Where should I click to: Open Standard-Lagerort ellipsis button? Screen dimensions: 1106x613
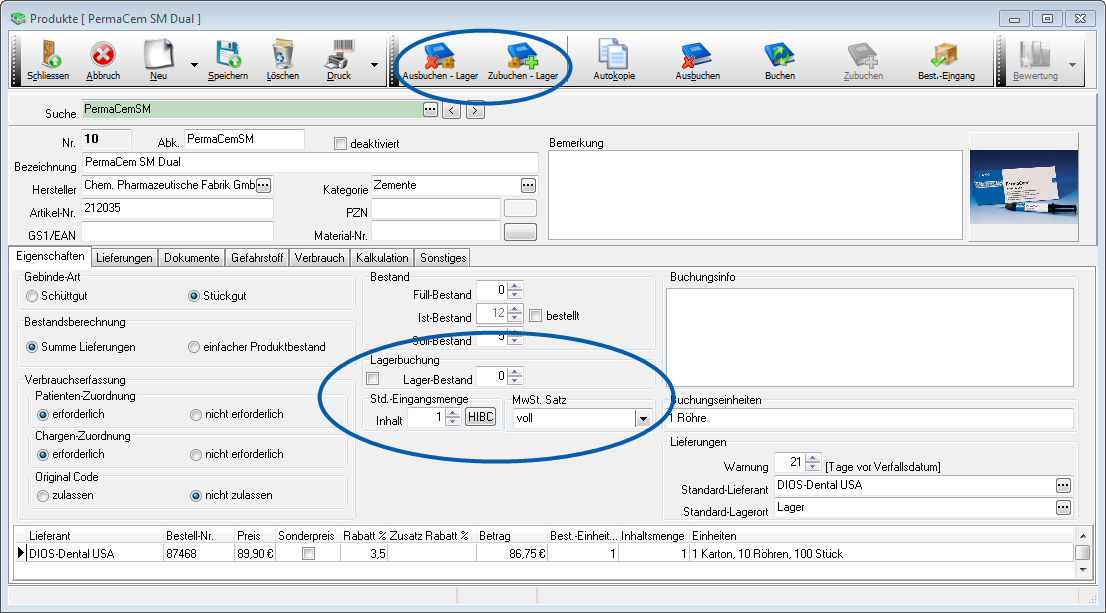[1063, 508]
